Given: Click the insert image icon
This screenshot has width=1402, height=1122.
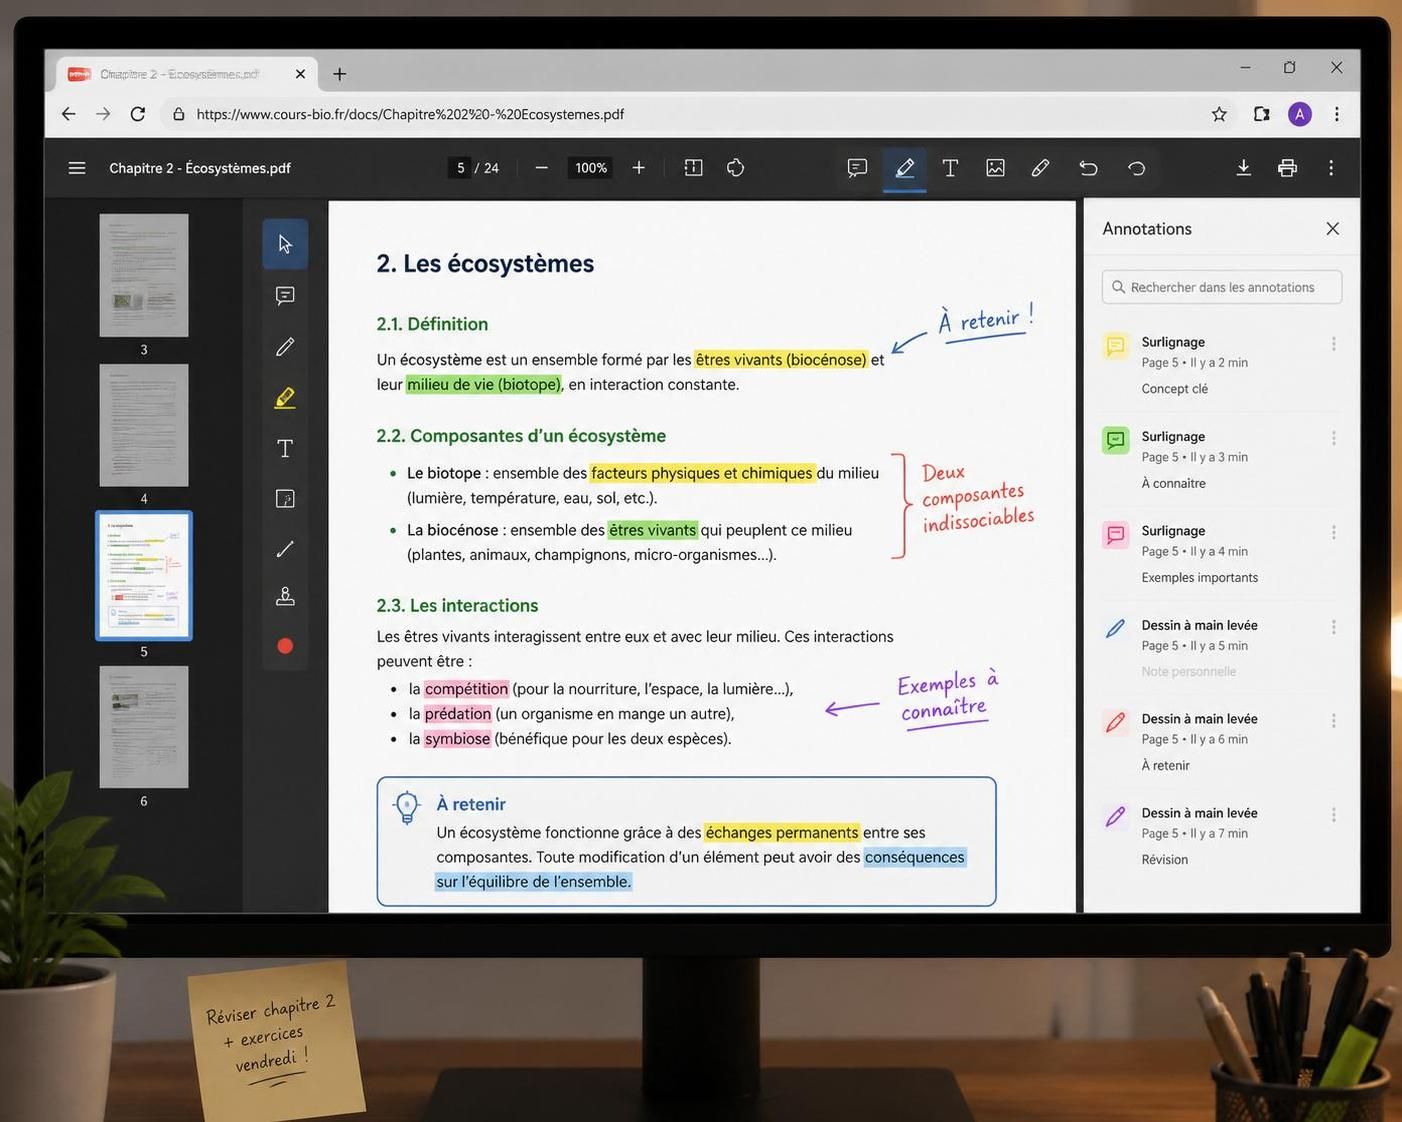Looking at the screenshot, I should [x=995, y=168].
